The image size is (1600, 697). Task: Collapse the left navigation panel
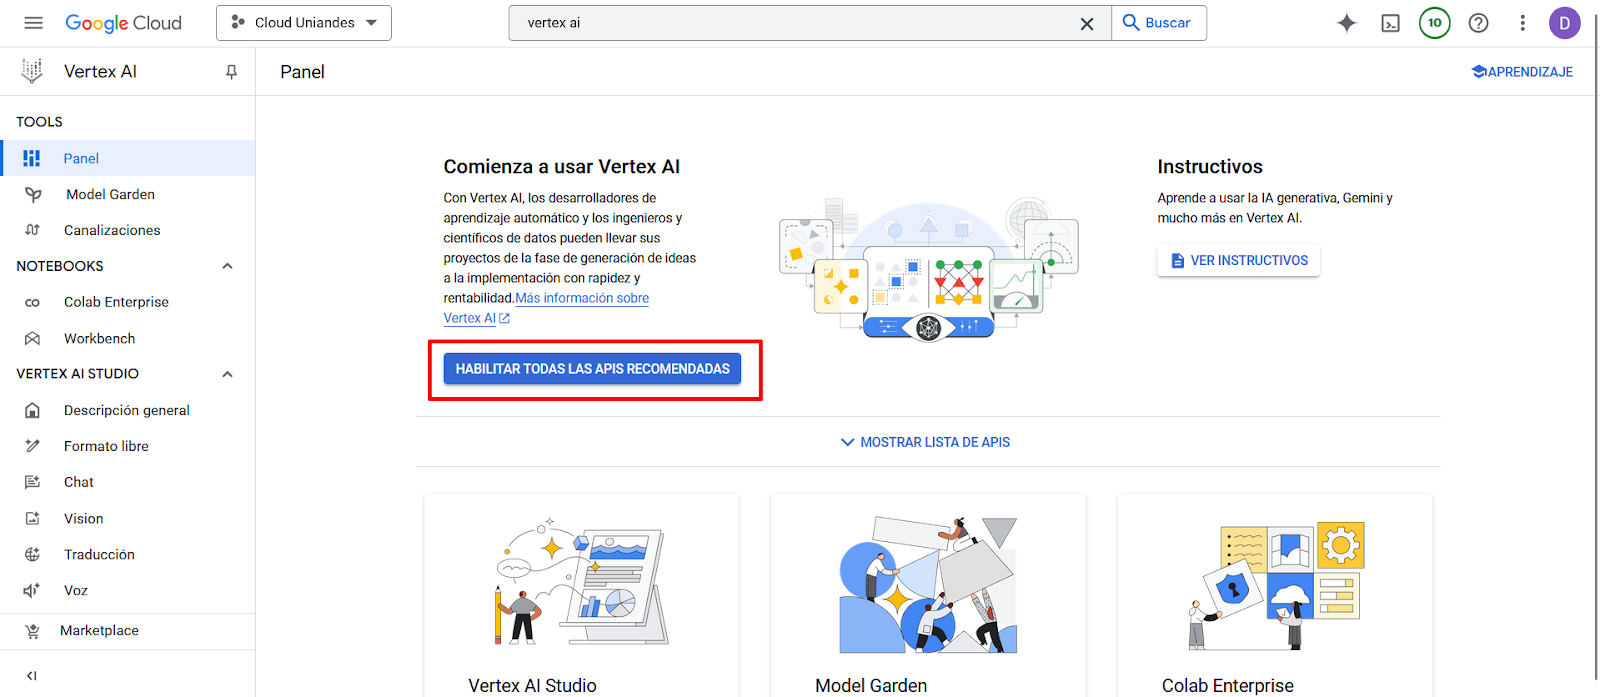tap(31, 675)
